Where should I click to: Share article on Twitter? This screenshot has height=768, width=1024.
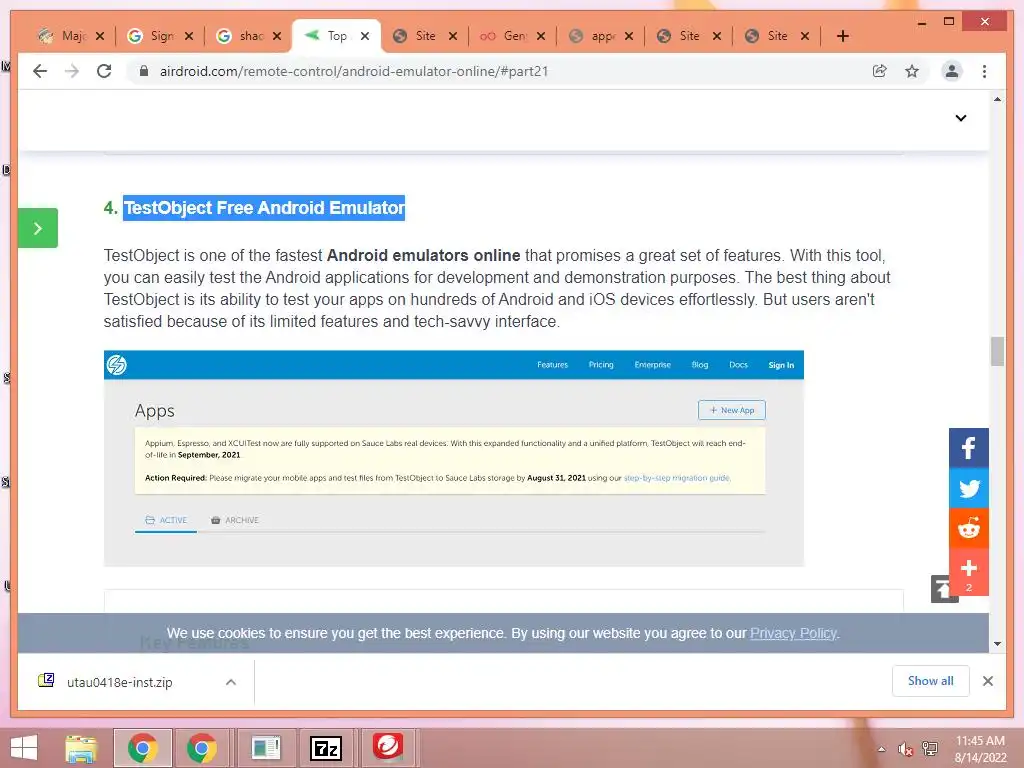tap(968, 488)
